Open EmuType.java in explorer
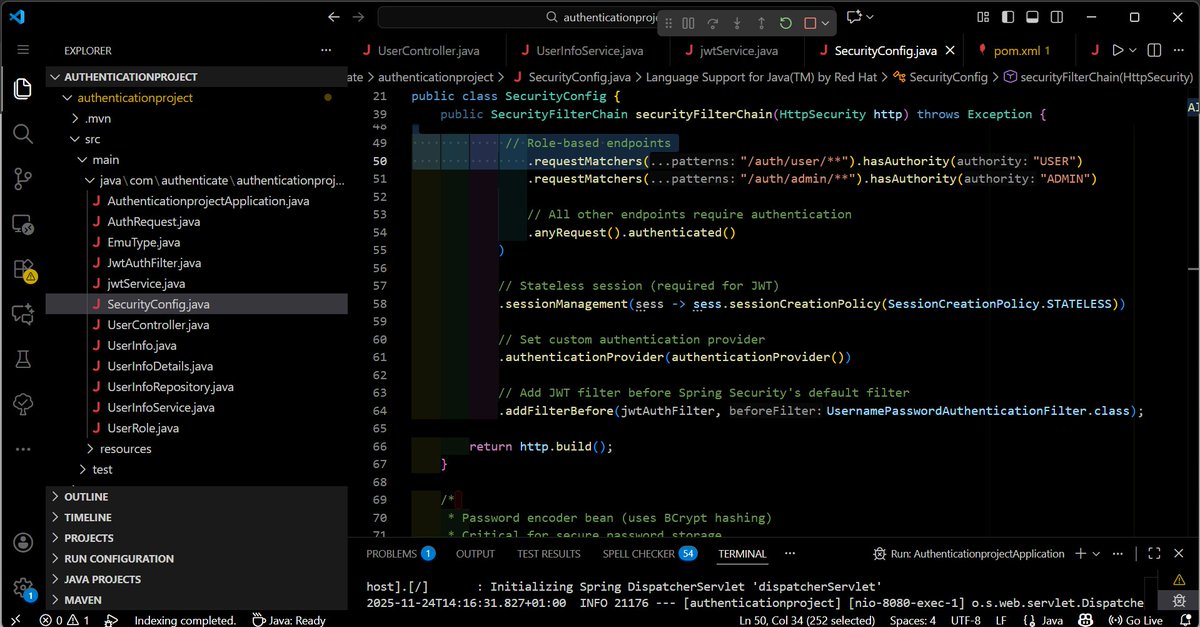The height and width of the screenshot is (627, 1200). tap(197, 242)
